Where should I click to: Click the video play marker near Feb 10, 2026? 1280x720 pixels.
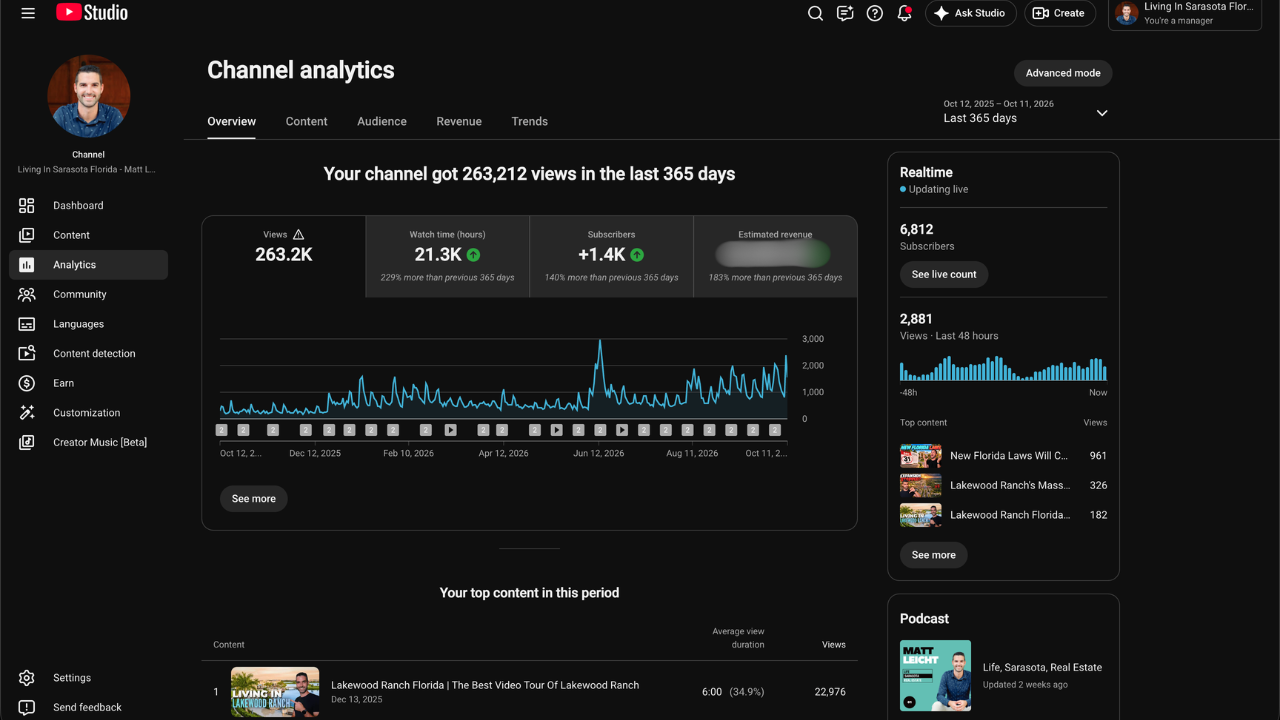[451, 430]
